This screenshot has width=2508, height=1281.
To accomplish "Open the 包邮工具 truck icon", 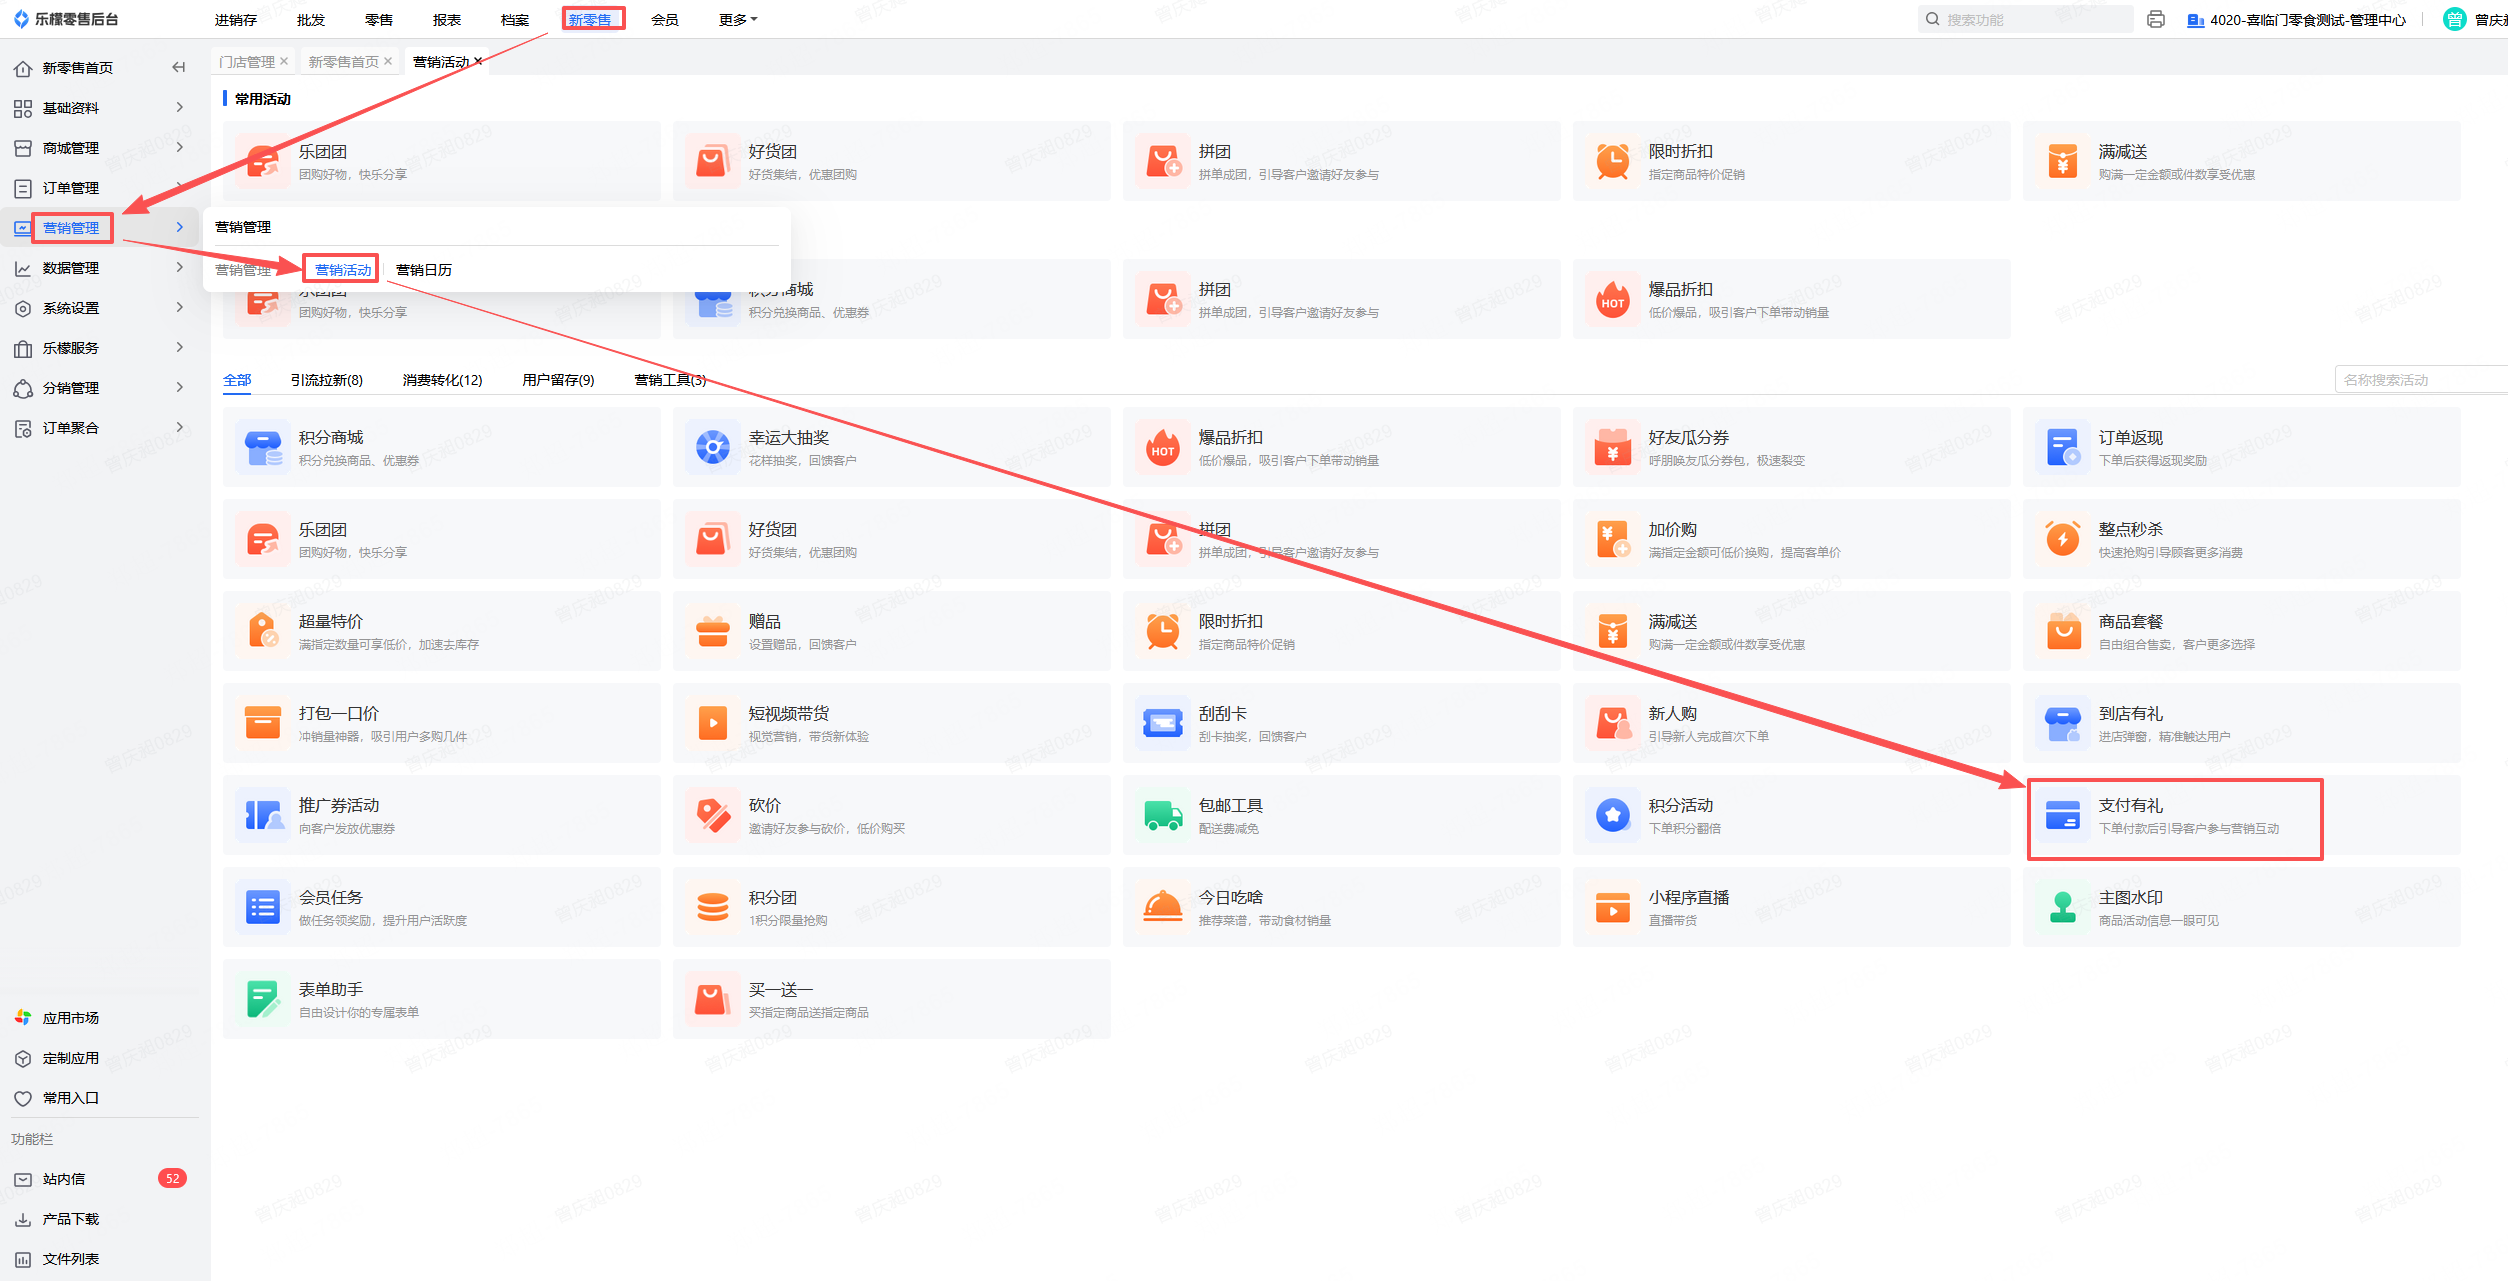I will pos(1162,815).
